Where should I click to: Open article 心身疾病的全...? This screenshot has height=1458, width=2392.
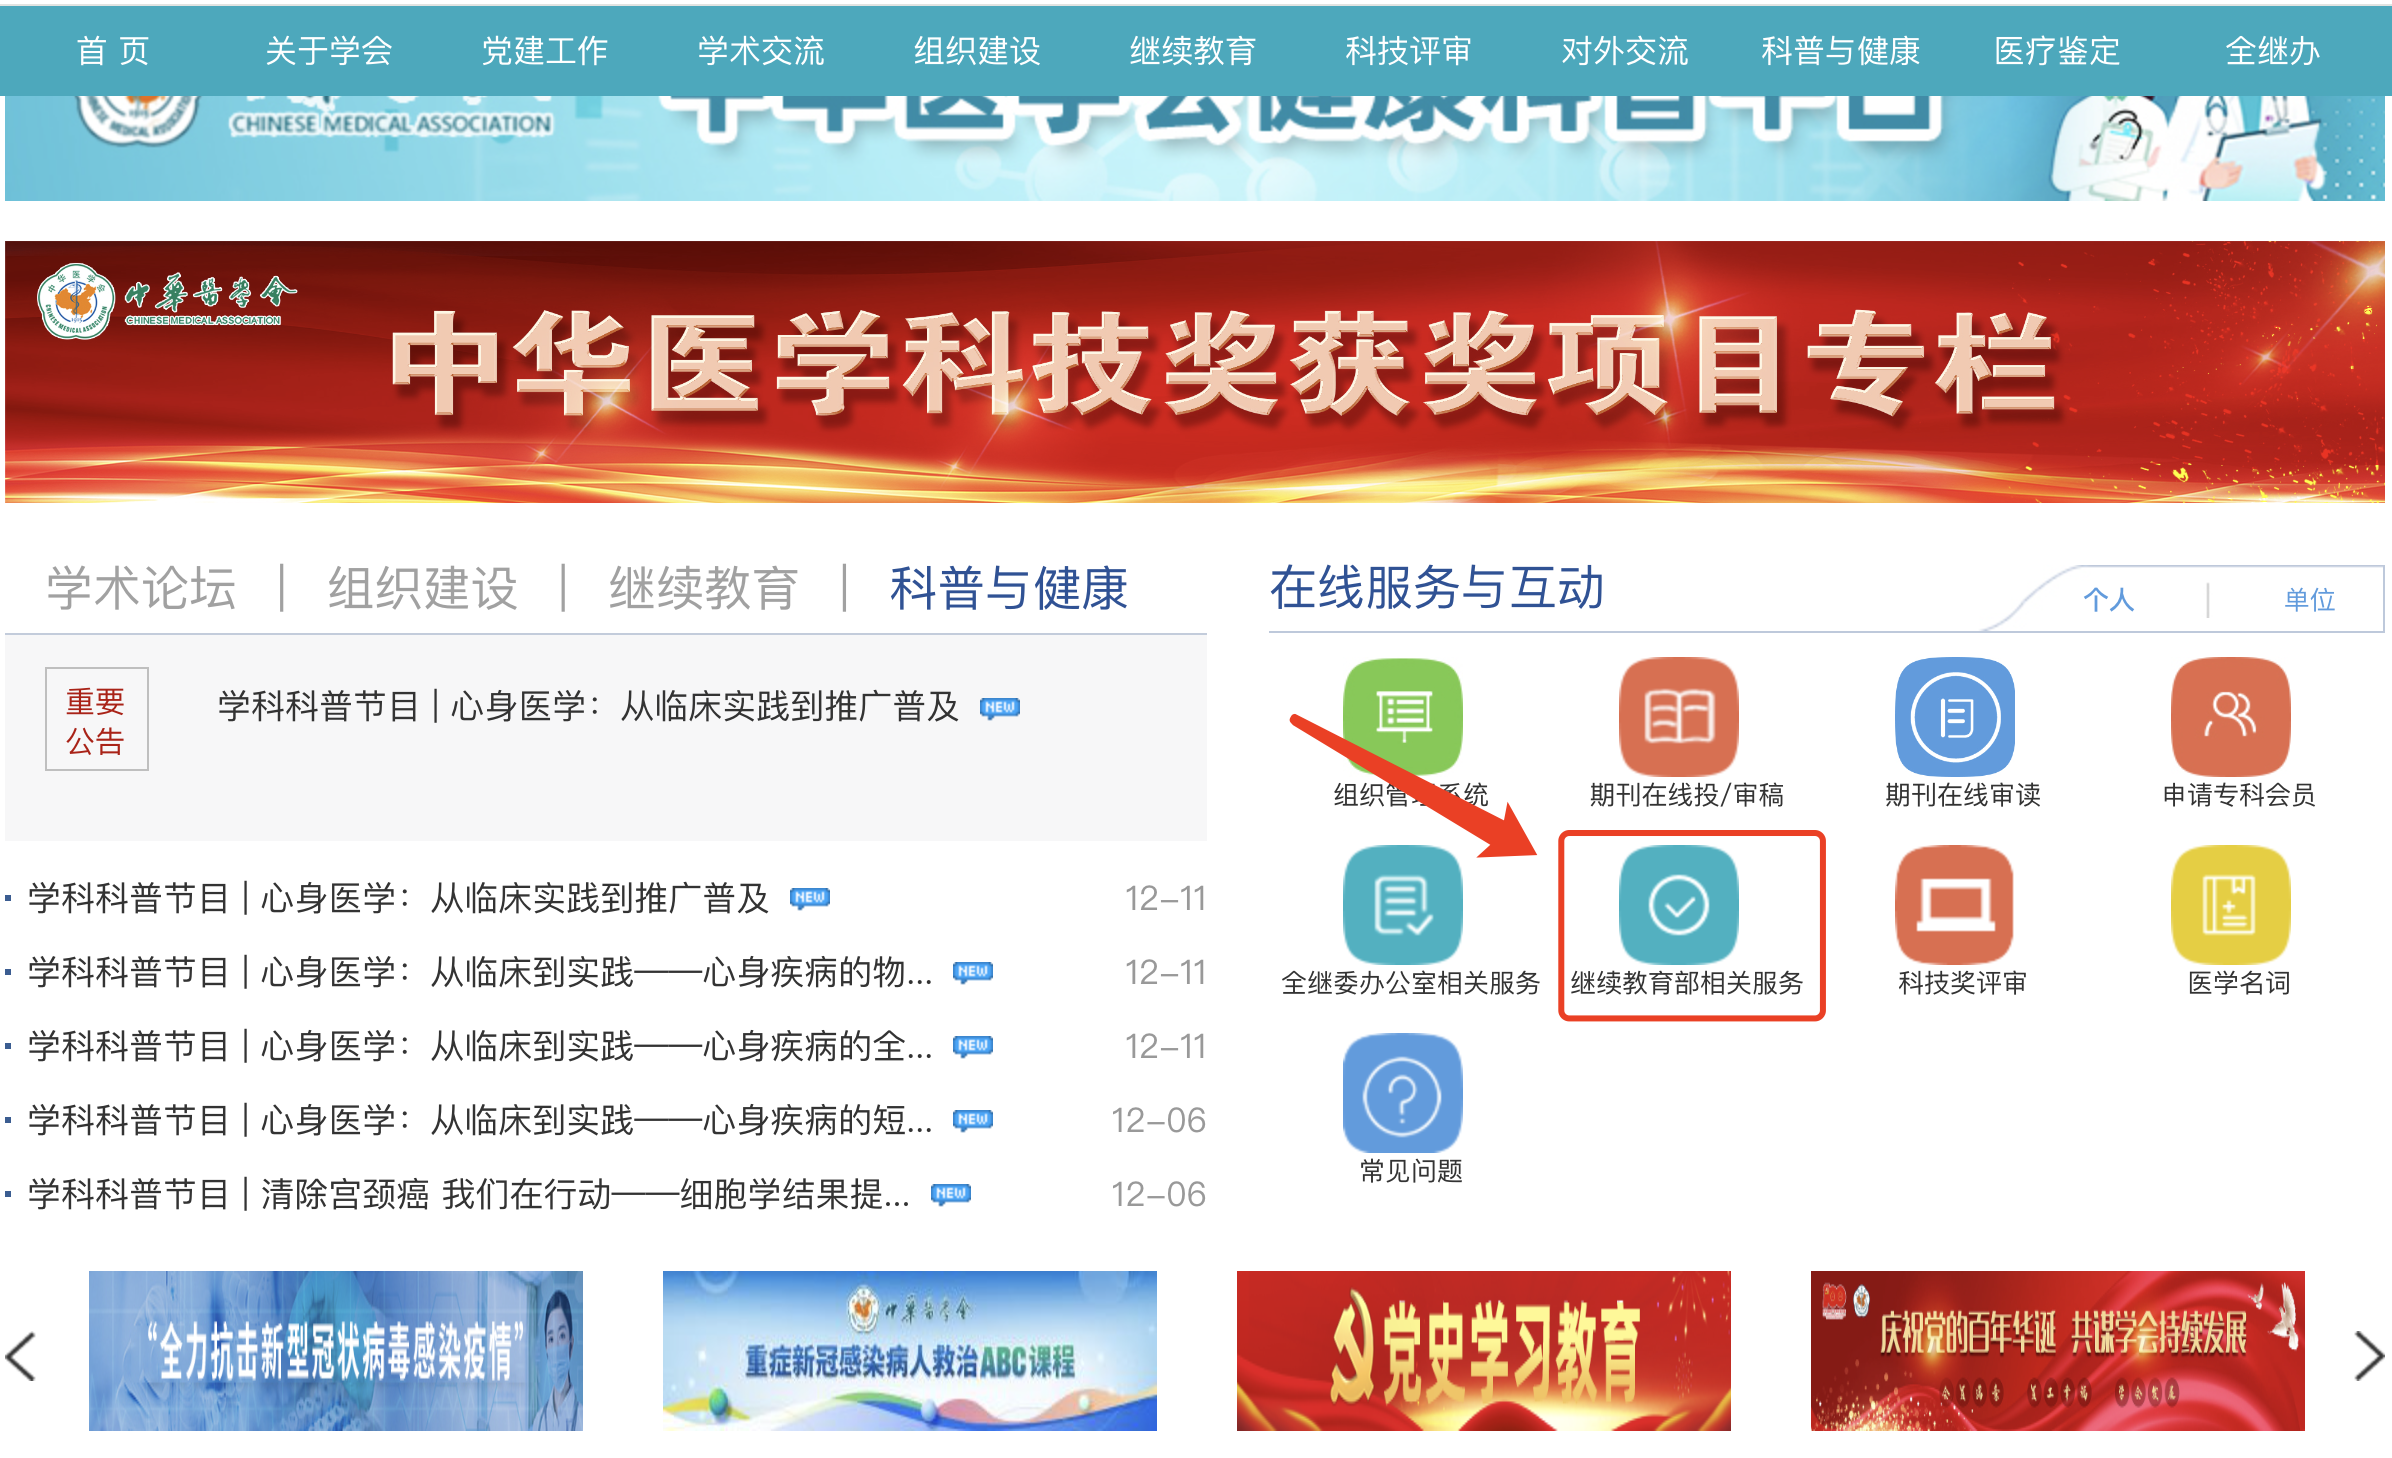pos(480,1046)
